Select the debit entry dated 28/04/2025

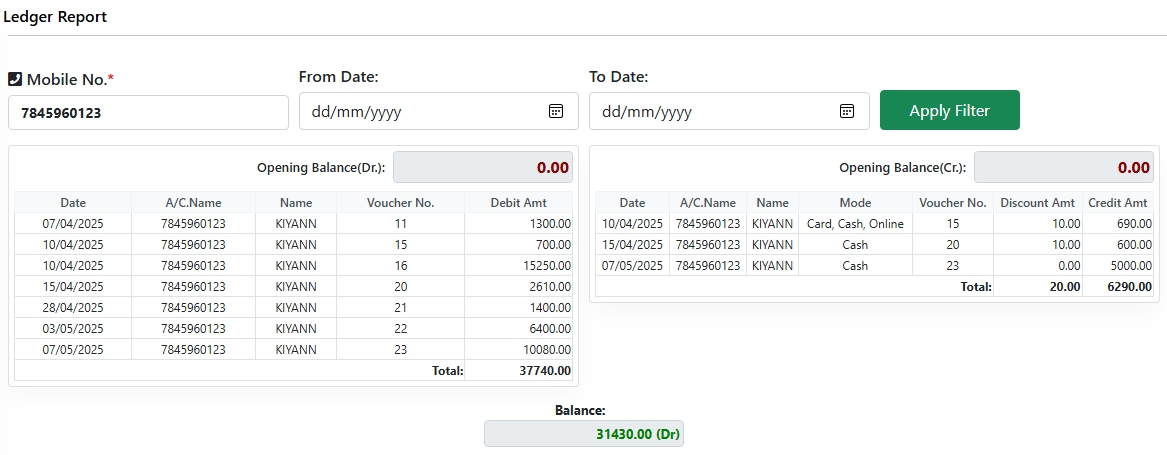click(x=293, y=308)
